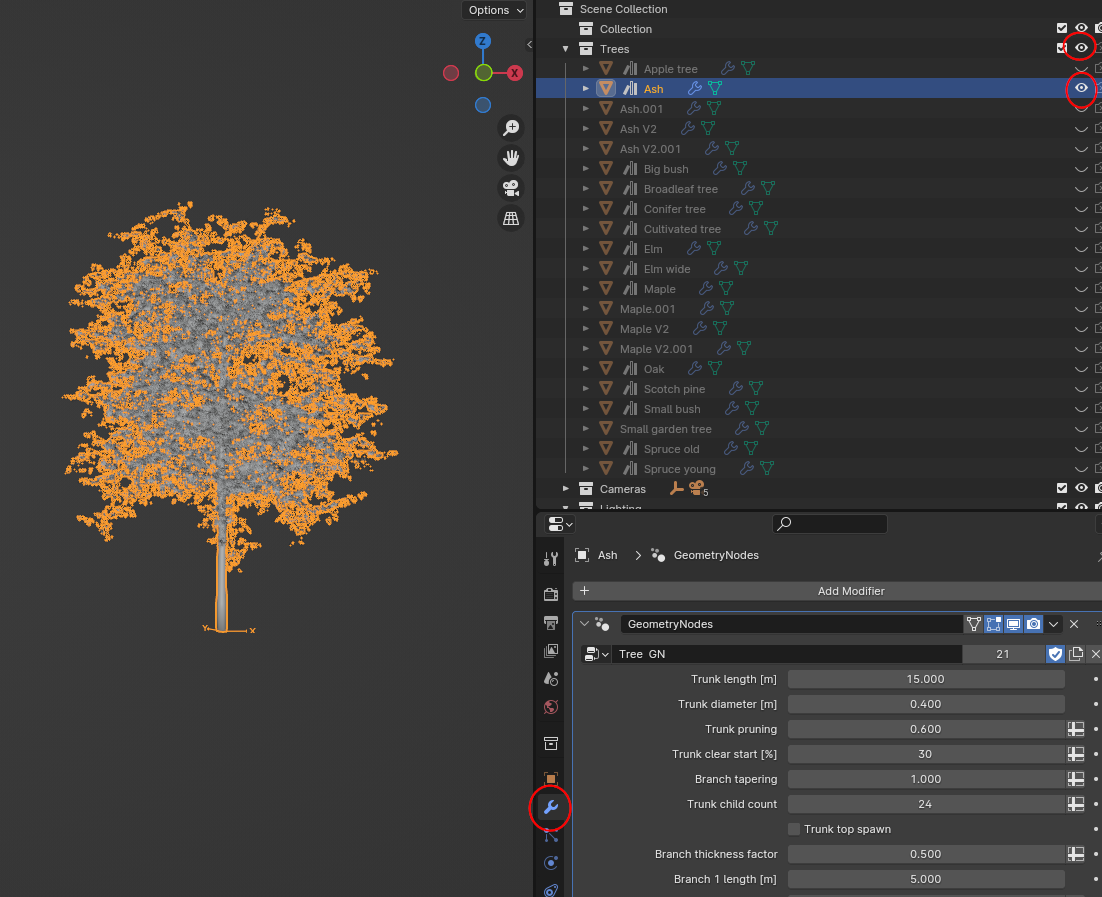Hide the Ash object with its eye icon
Viewport: 1102px width, 897px height.
click(x=1081, y=88)
